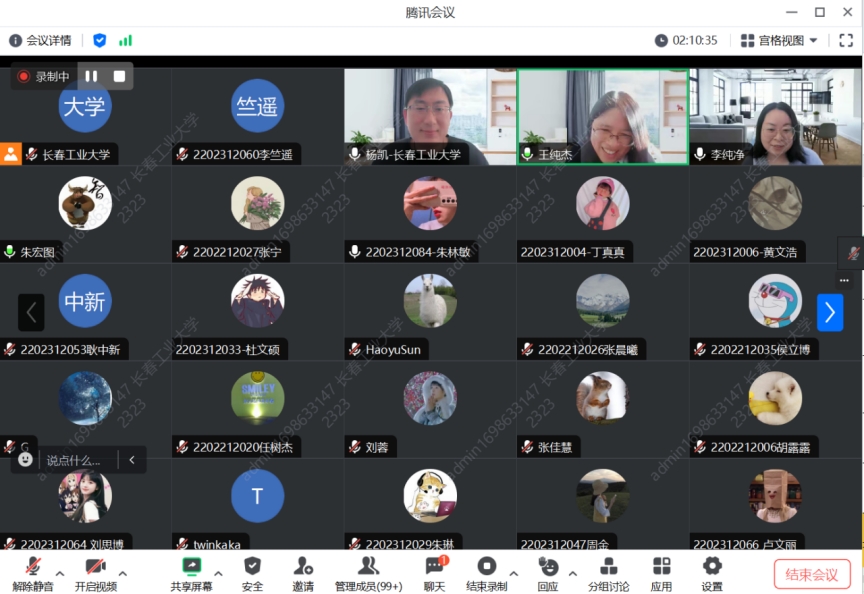Click the 共享屏幕 share screen icon
Image resolution: width=864 pixels, height=594 pixels.
point(191,567)
